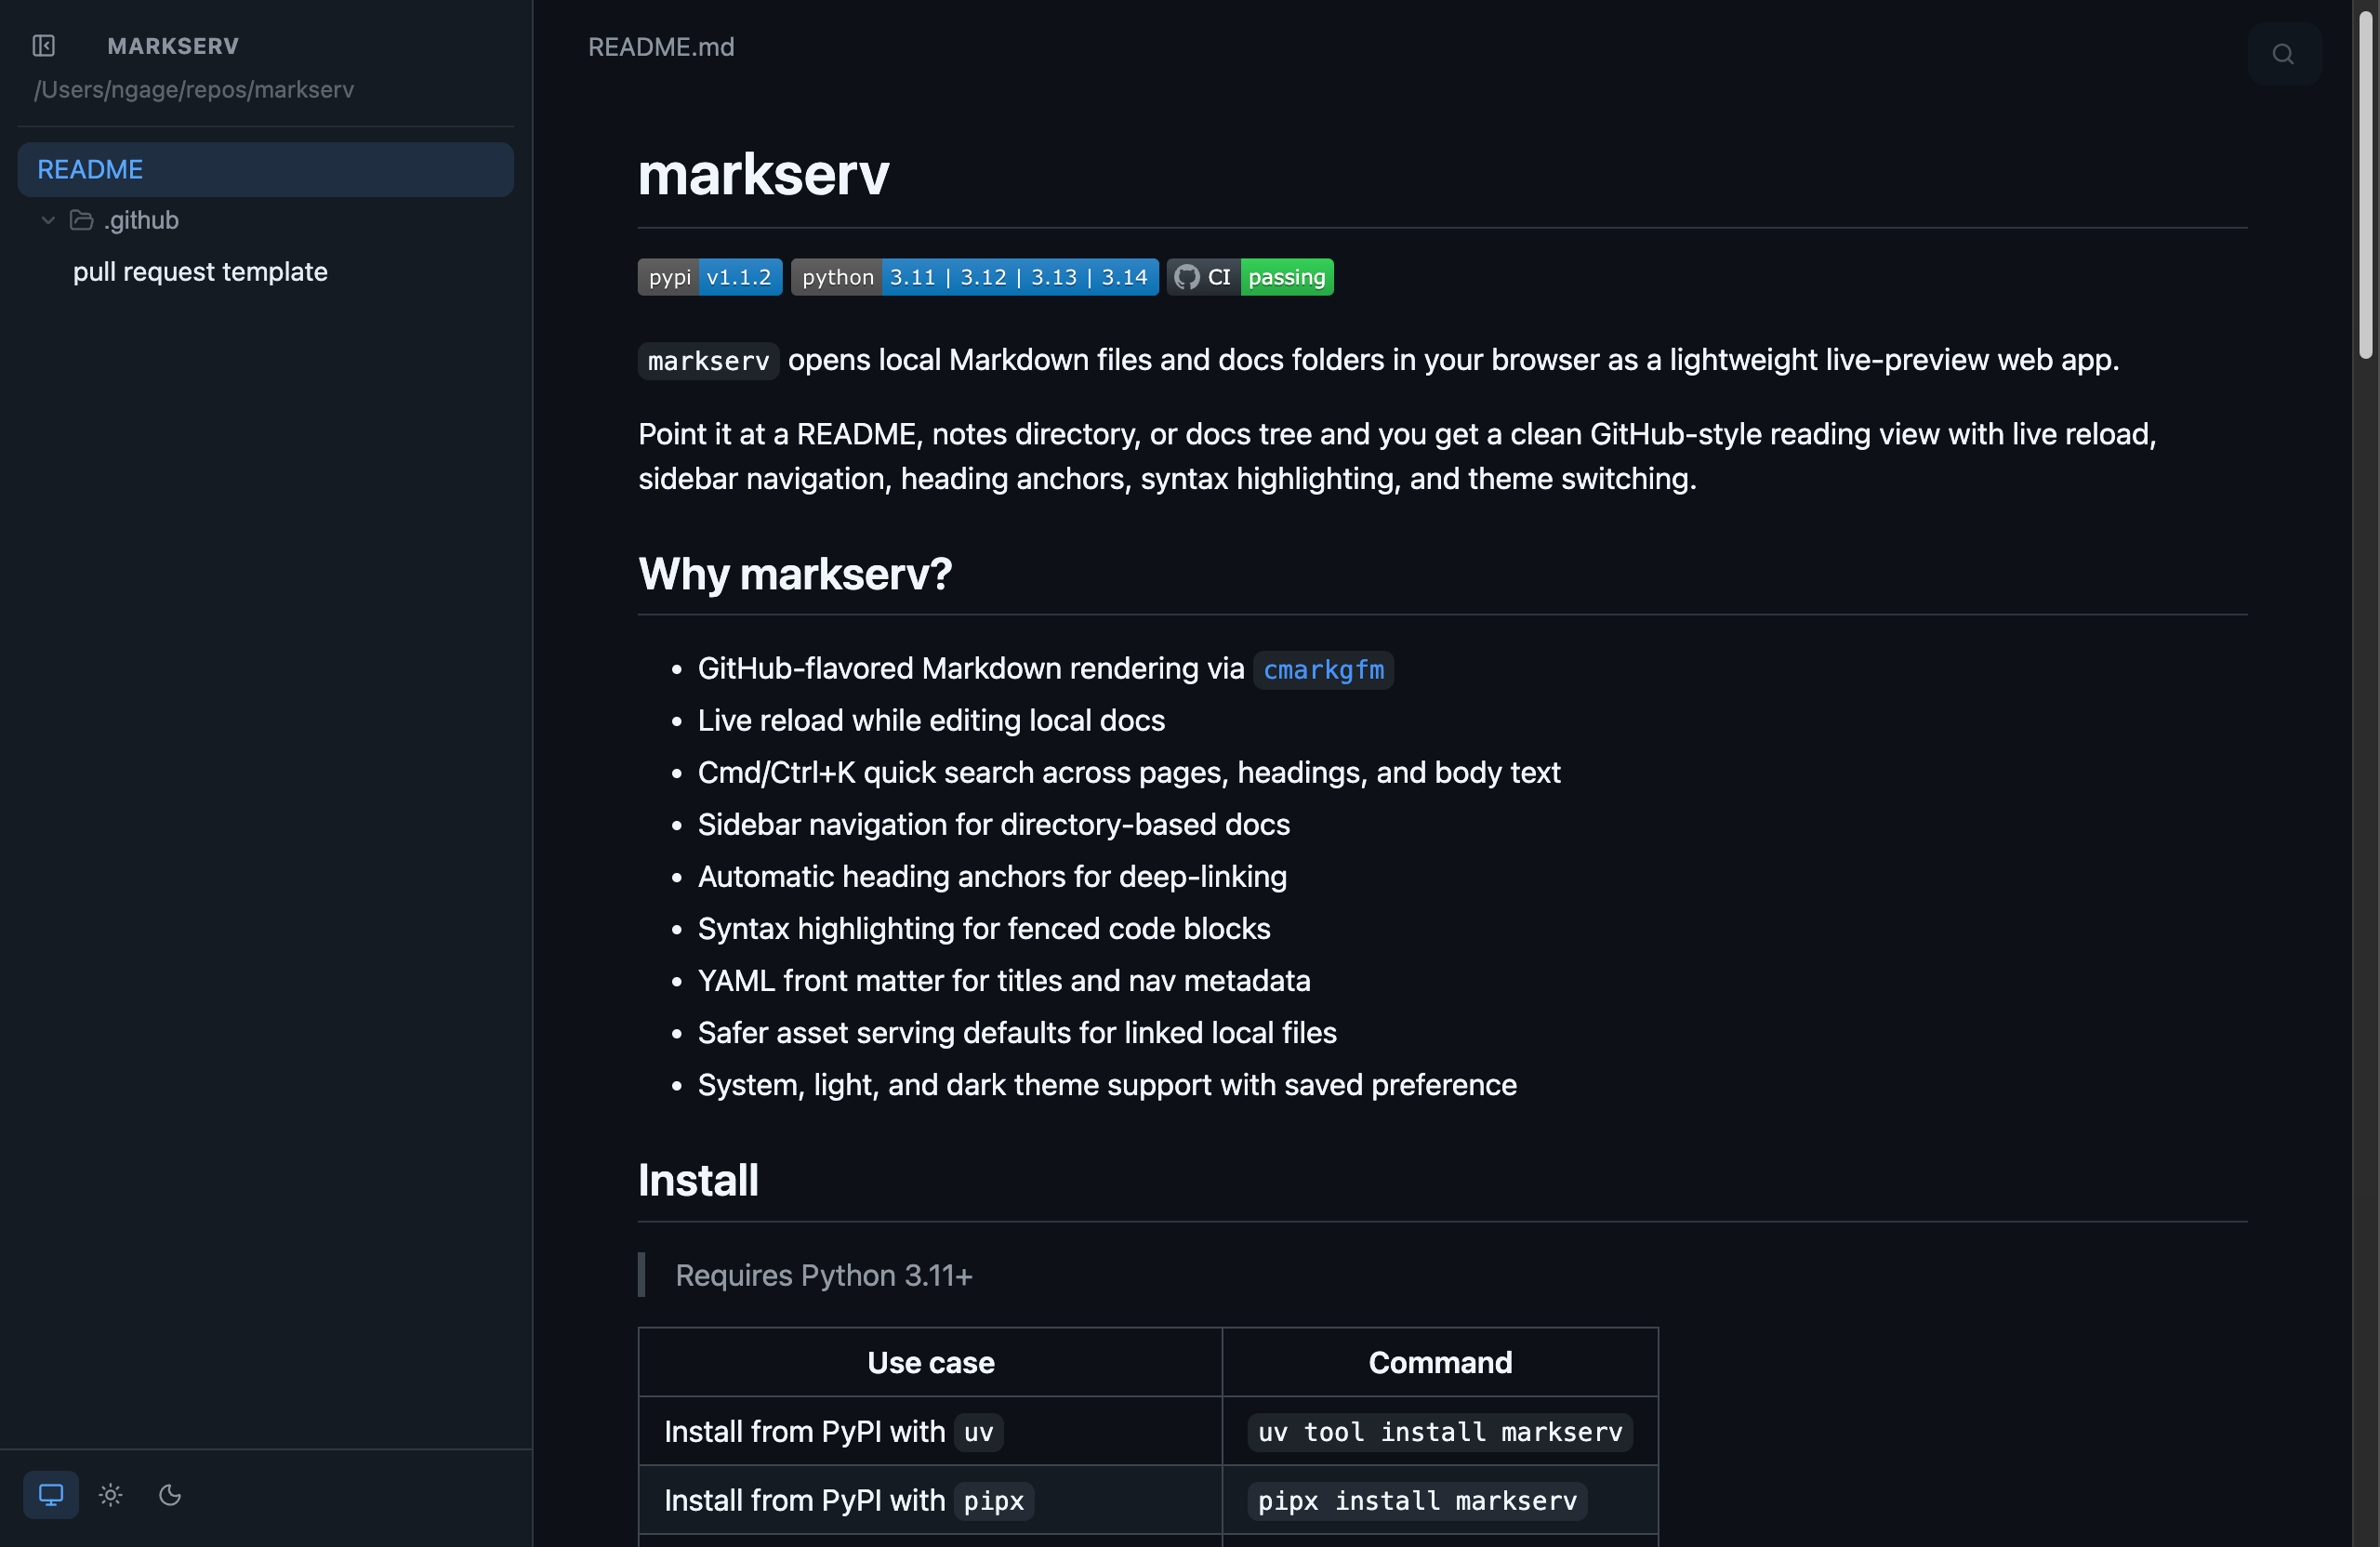Click the repo path /Users/ngage/repos/markserv

[x=193, y=89]
